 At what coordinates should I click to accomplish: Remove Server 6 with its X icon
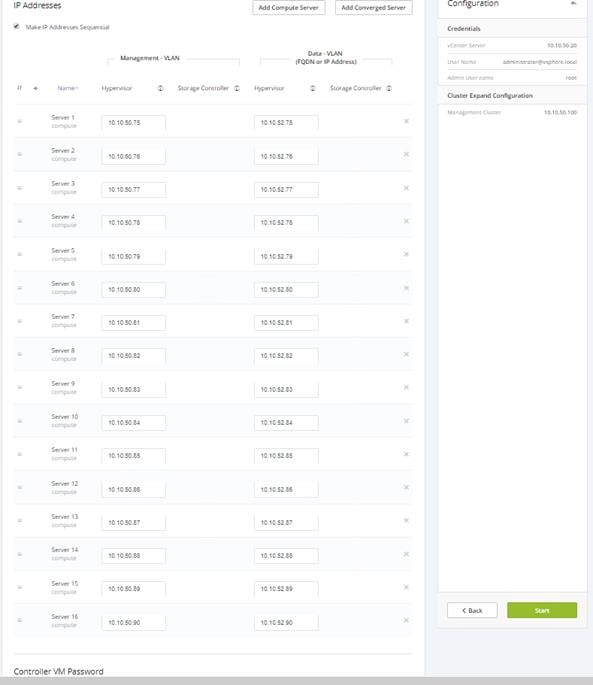[406, 288]
